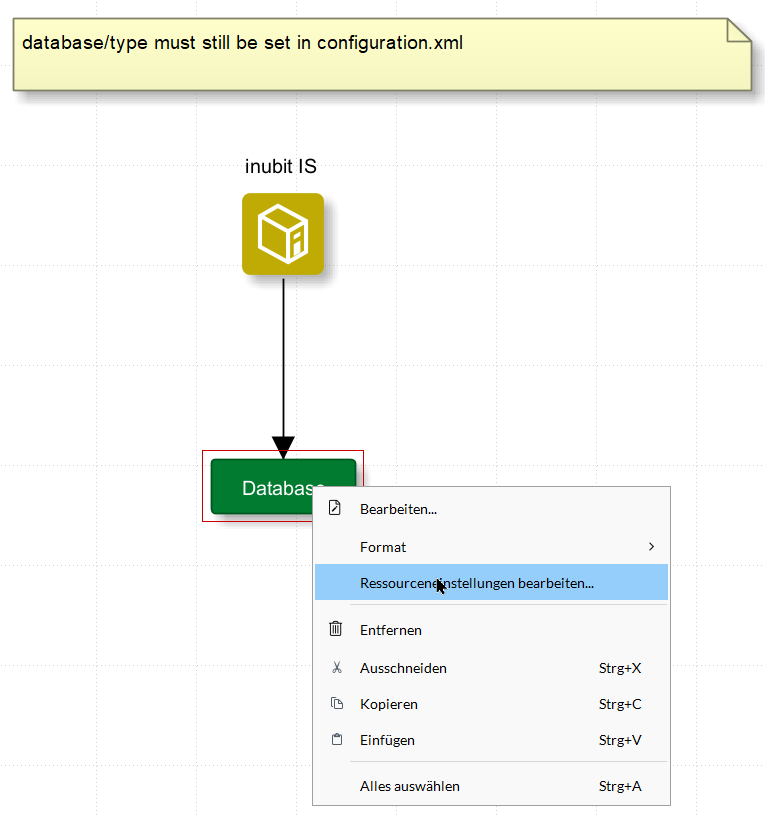Click the scissors icon beside Ausschneiden
Screen dimensions: 765x818
(336, 668)
